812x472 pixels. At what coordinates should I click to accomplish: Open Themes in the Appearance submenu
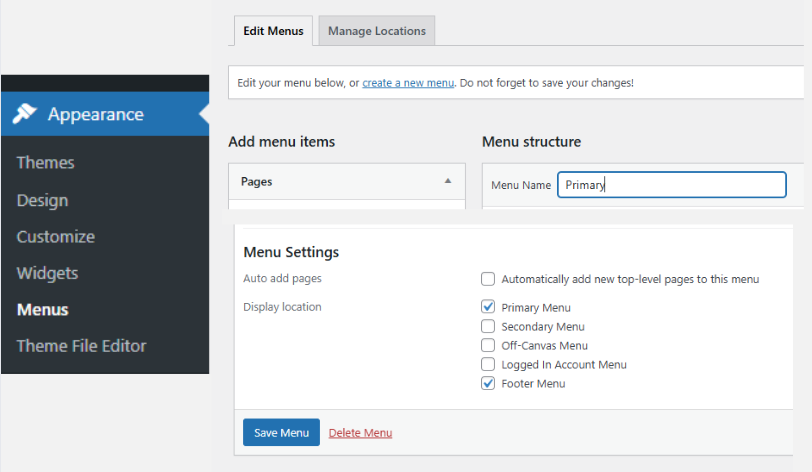46,163
